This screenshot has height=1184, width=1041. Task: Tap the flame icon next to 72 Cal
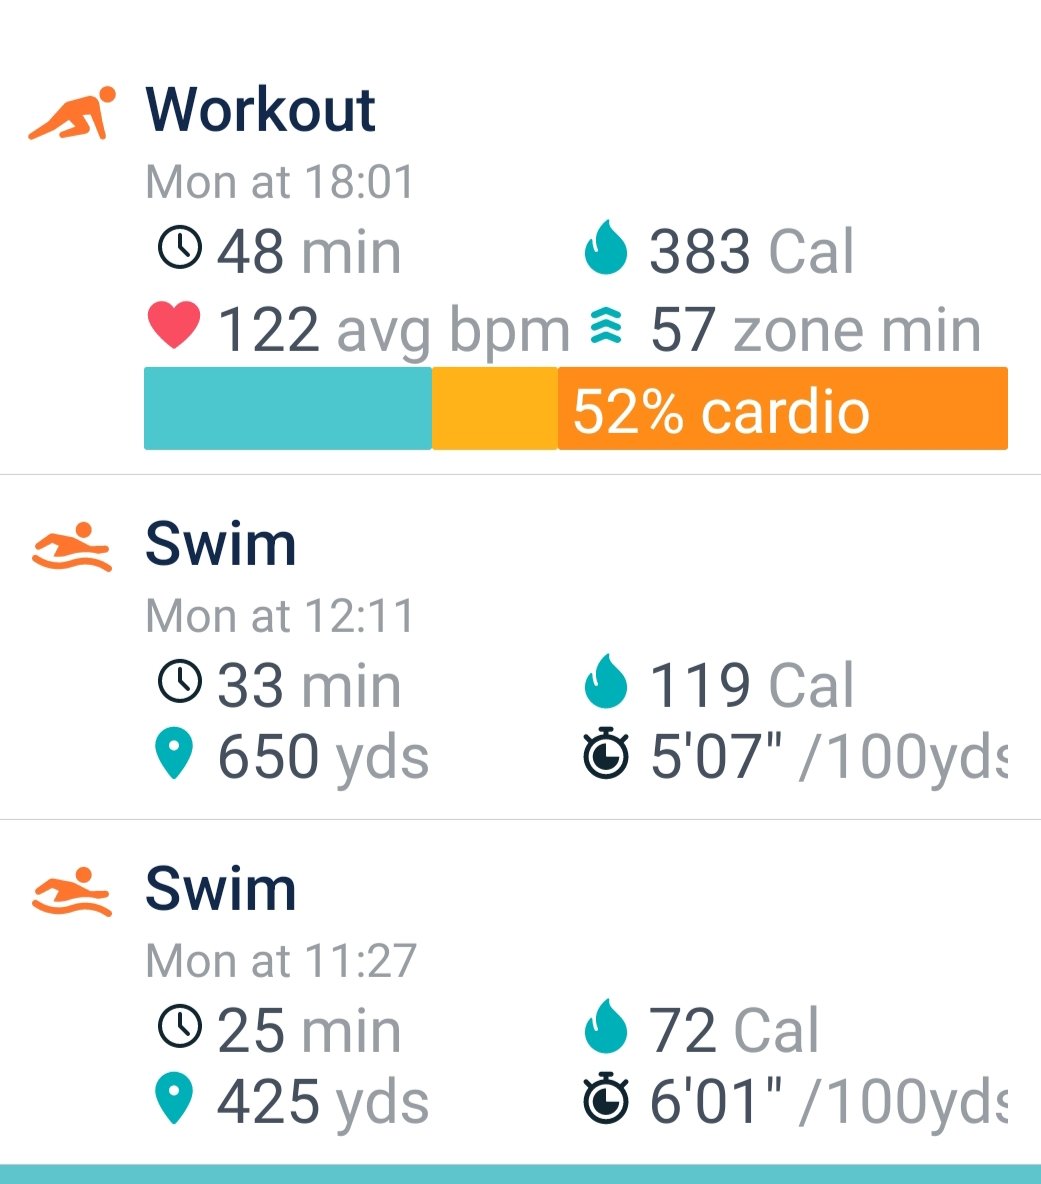(605, 1030)
